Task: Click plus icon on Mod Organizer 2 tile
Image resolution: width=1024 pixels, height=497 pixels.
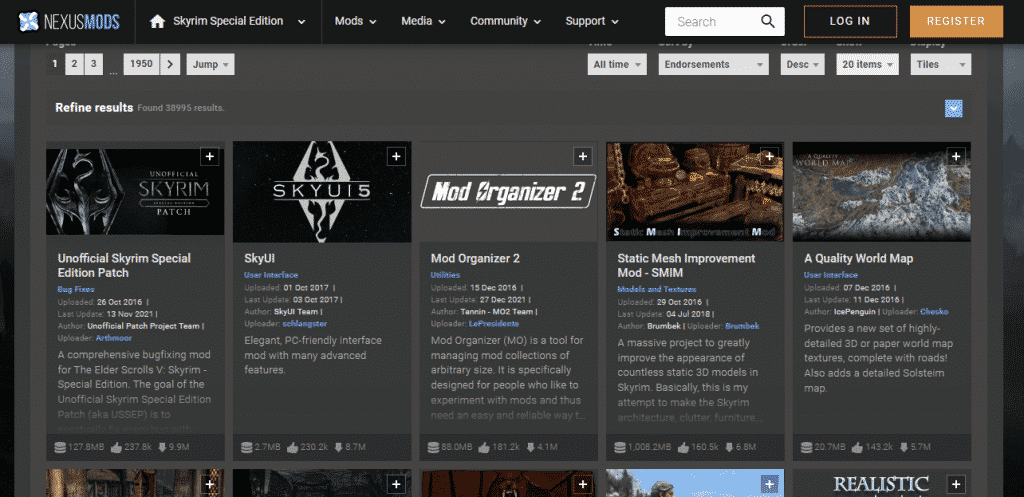Action: point(583,156)
